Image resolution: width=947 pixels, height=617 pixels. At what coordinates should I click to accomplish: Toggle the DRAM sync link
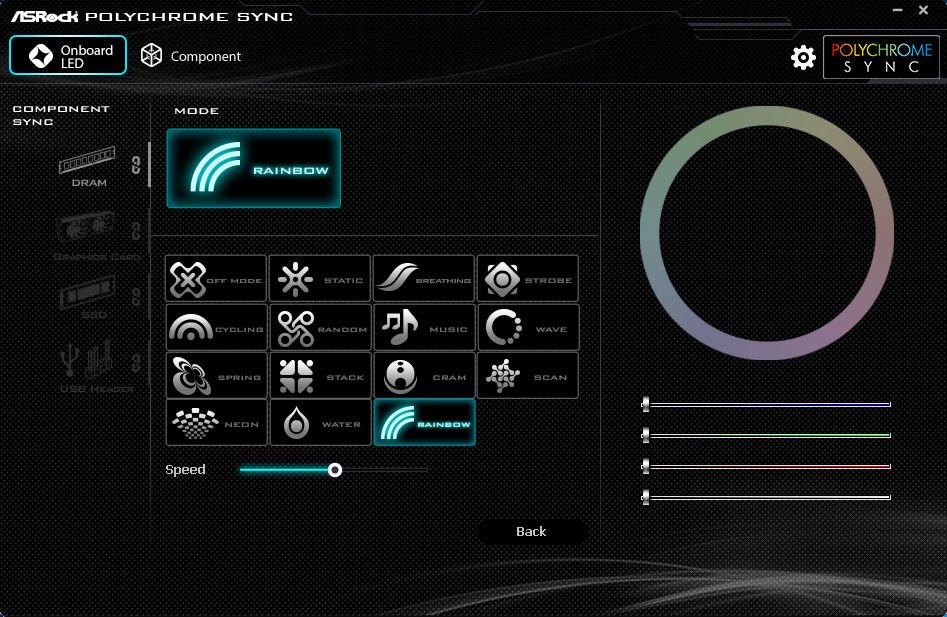tap(136, 165)
